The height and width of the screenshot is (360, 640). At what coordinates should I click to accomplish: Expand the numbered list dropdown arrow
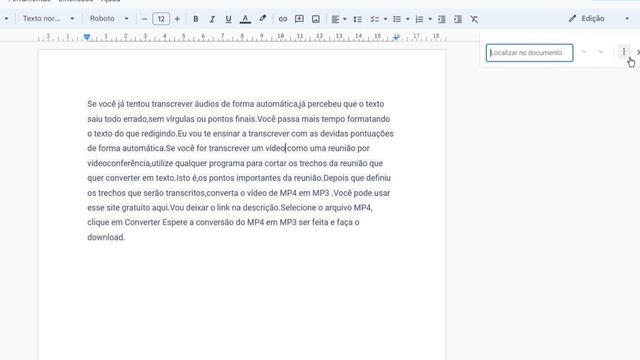[x=430, y=19]
